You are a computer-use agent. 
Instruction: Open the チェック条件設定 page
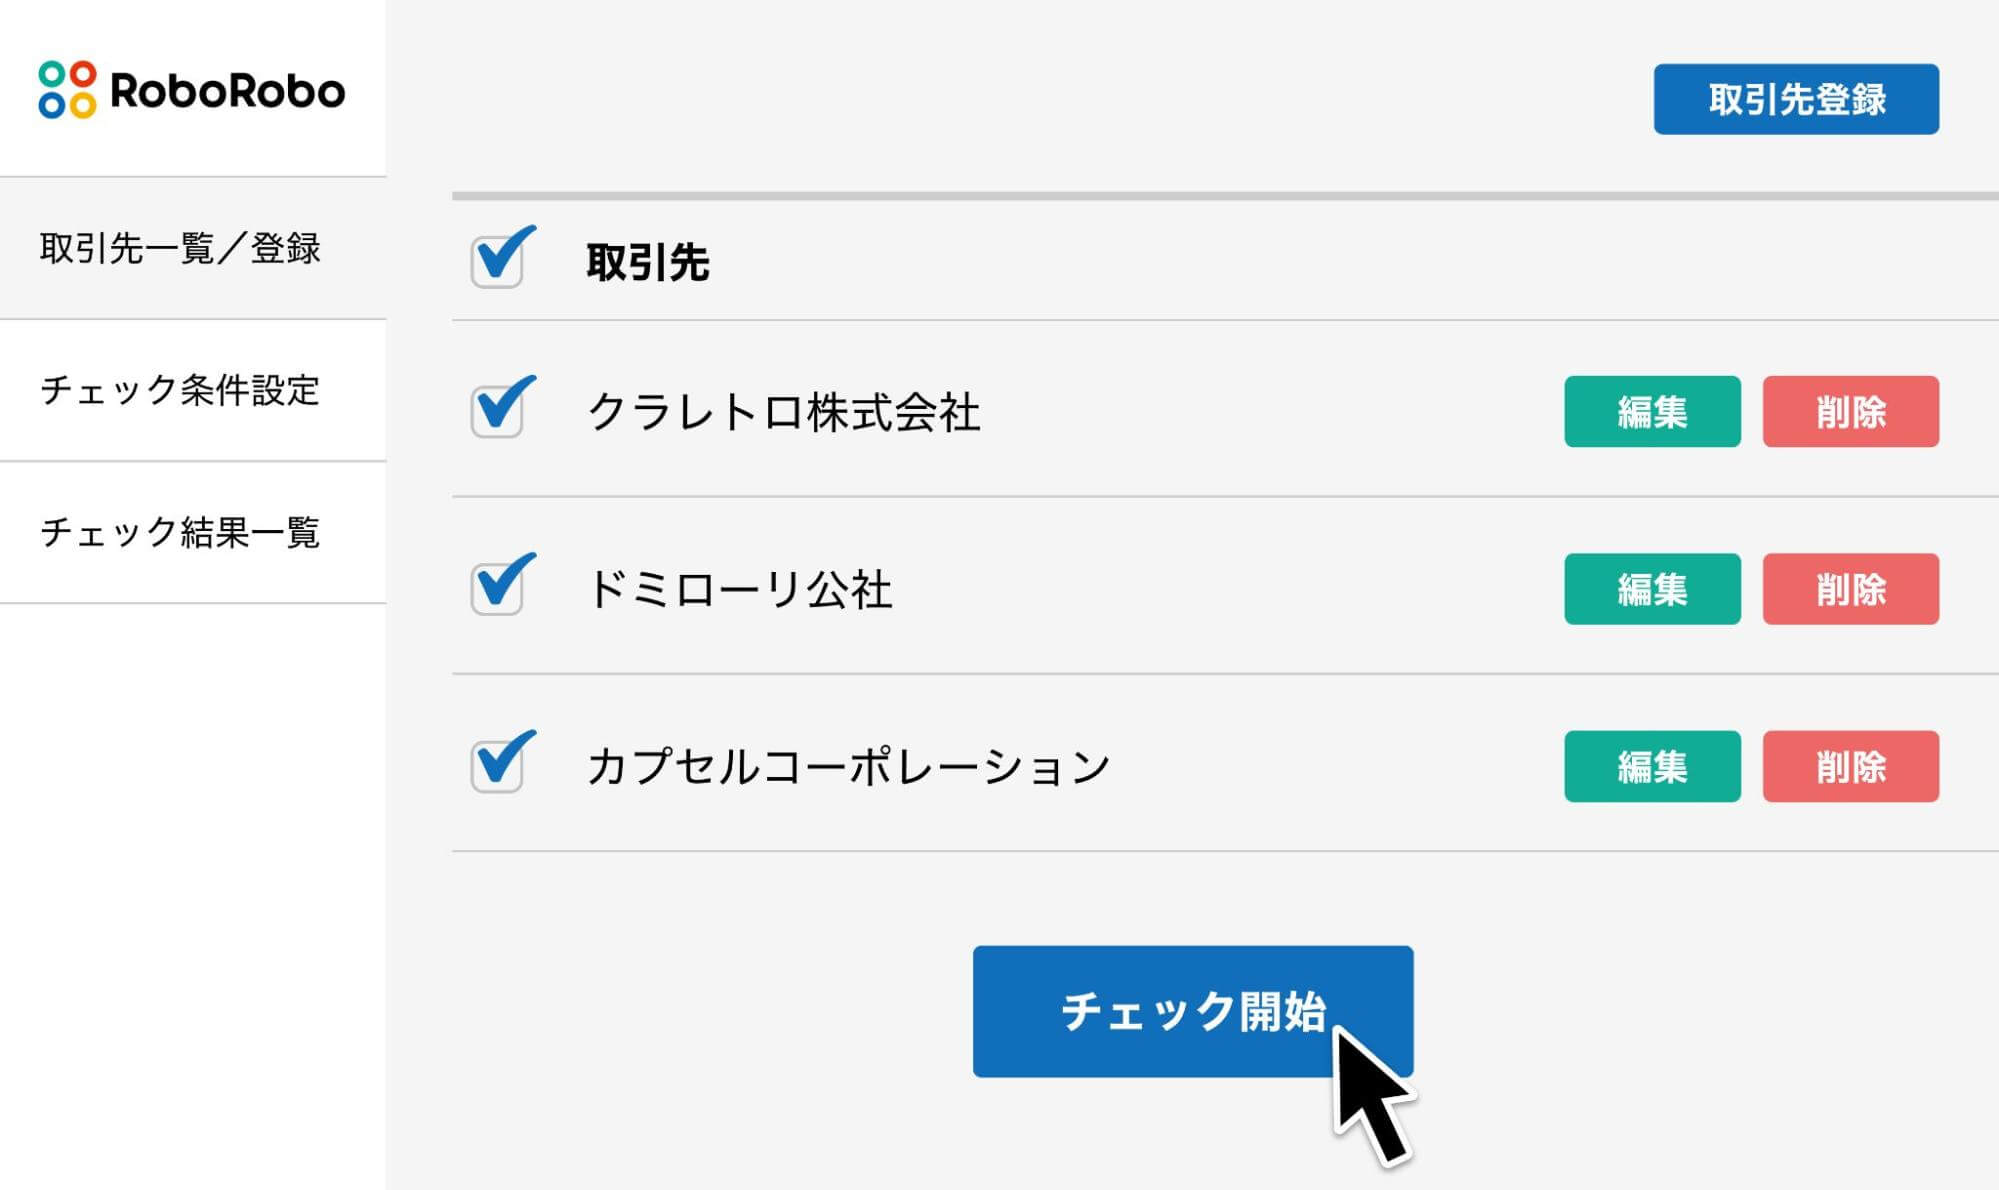tap(180, 392)
